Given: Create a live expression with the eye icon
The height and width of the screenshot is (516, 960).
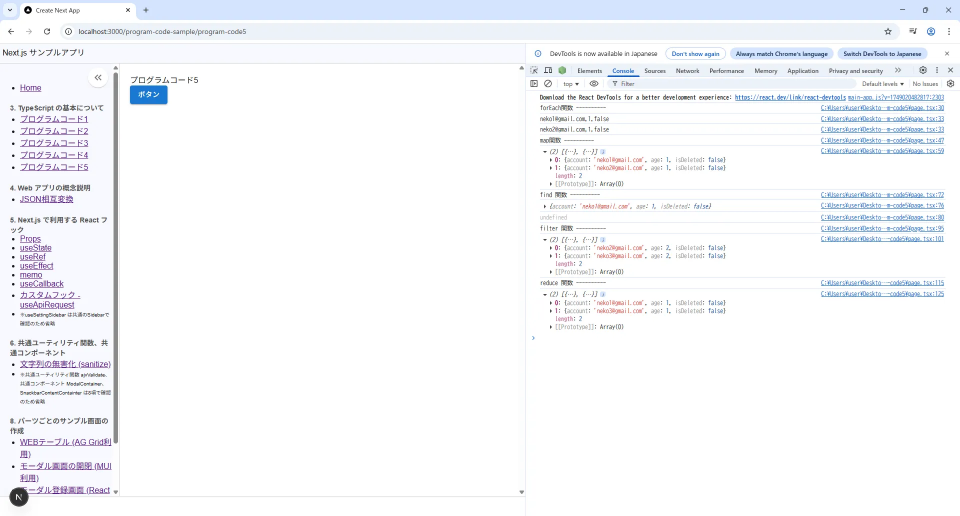Looking at the screenshot, I should [x=594, y=84].
